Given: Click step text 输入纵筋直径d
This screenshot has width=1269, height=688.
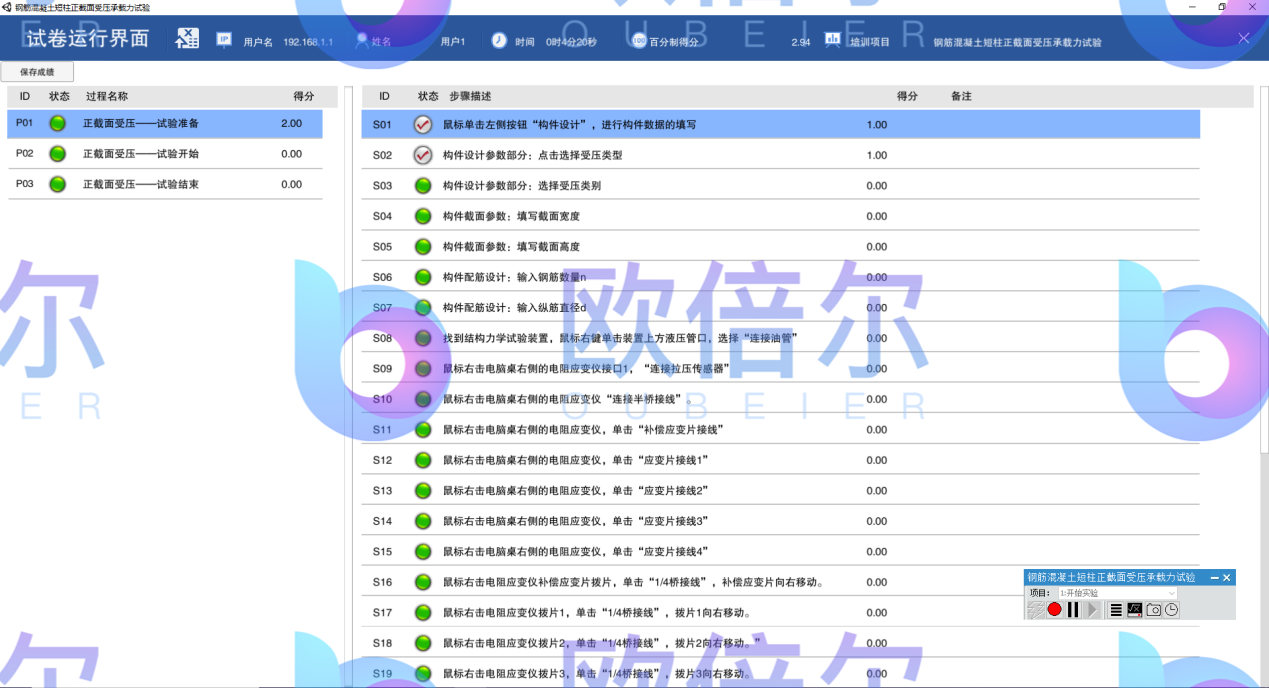Looking at the screenshot, I should coord(552,308).
